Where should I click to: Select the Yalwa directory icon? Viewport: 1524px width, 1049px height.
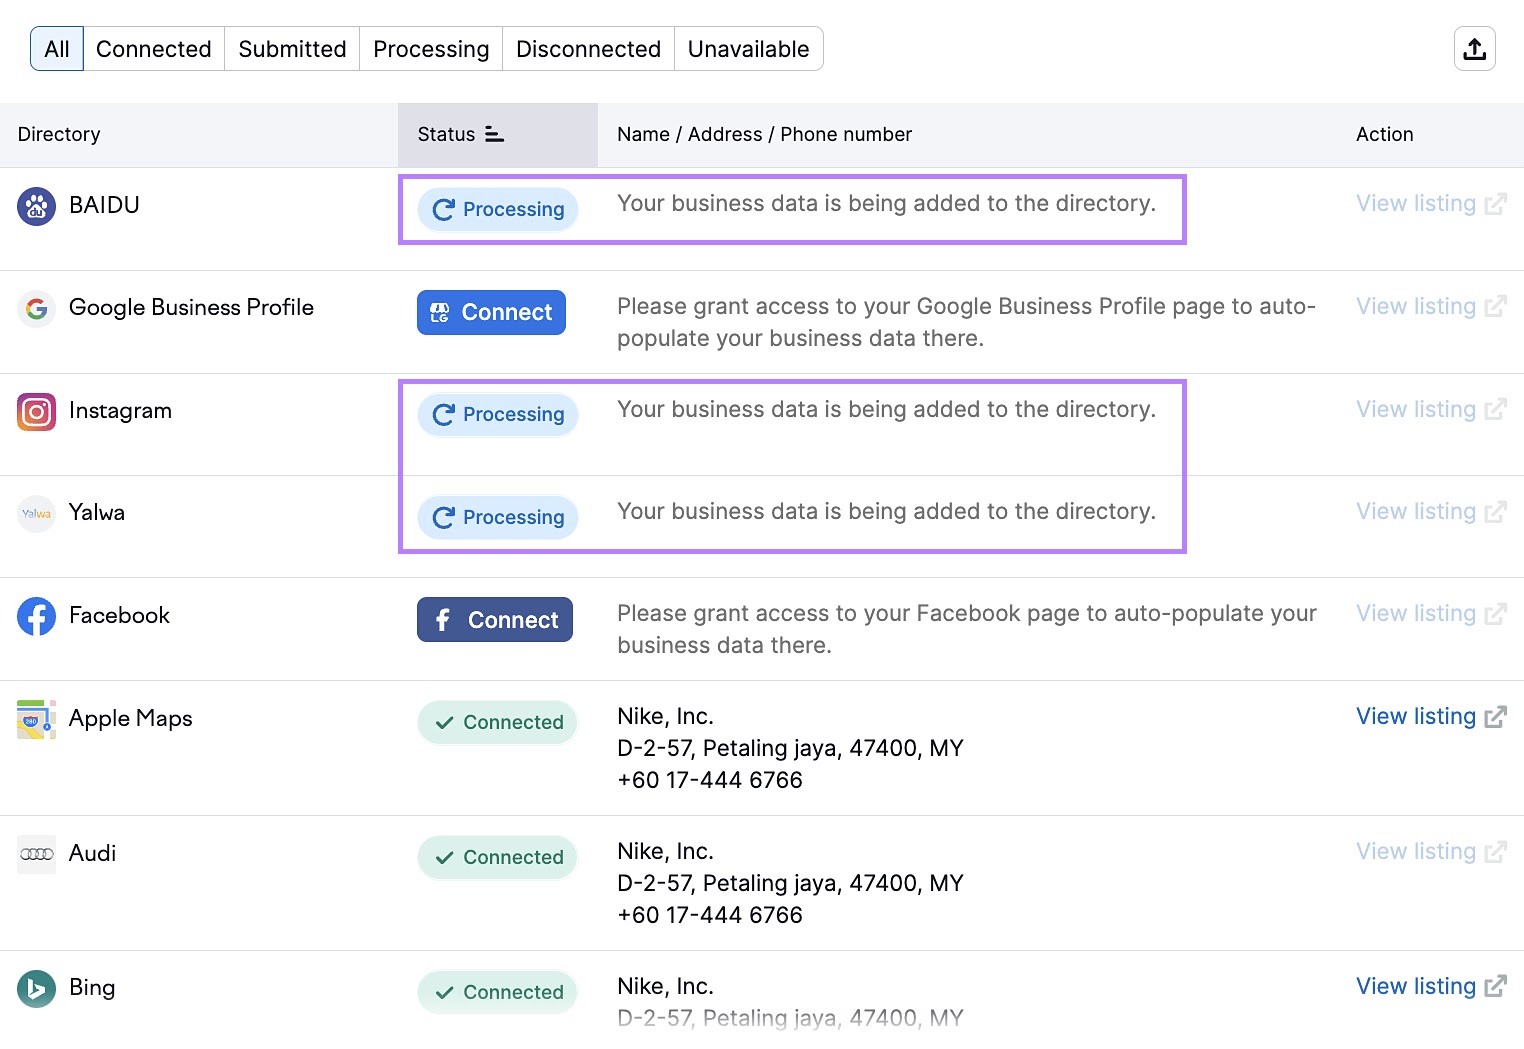(36, 513)
